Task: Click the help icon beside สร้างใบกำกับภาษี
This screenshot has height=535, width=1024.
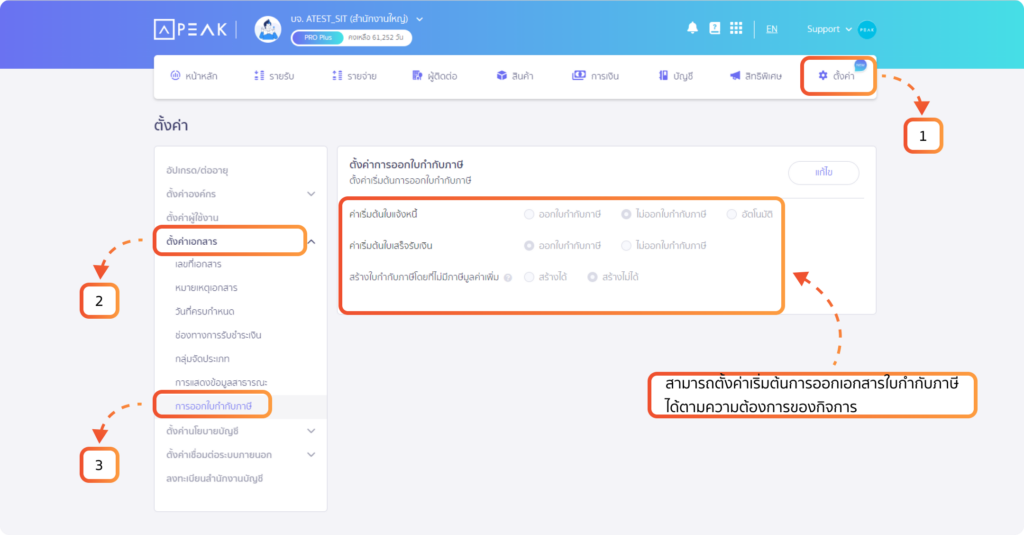Action: coord(507,278)
